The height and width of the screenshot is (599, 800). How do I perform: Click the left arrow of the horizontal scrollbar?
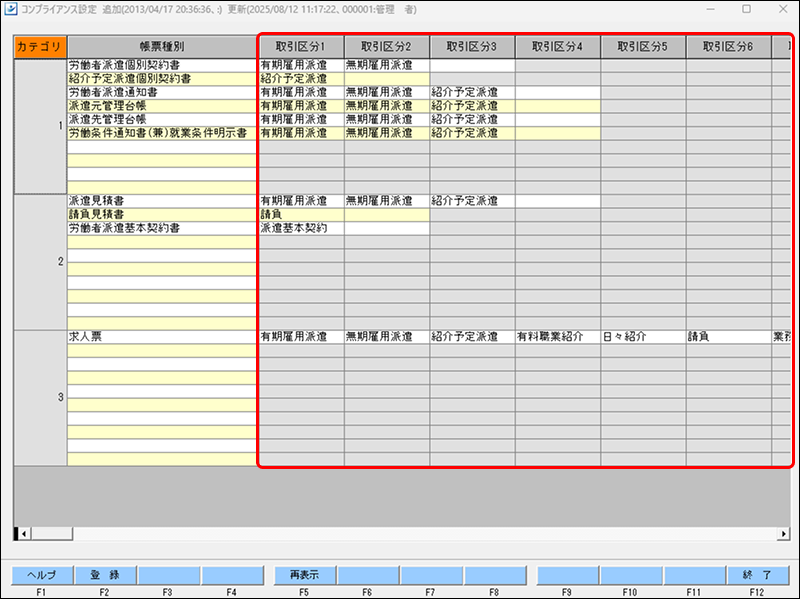click(24, 534)
